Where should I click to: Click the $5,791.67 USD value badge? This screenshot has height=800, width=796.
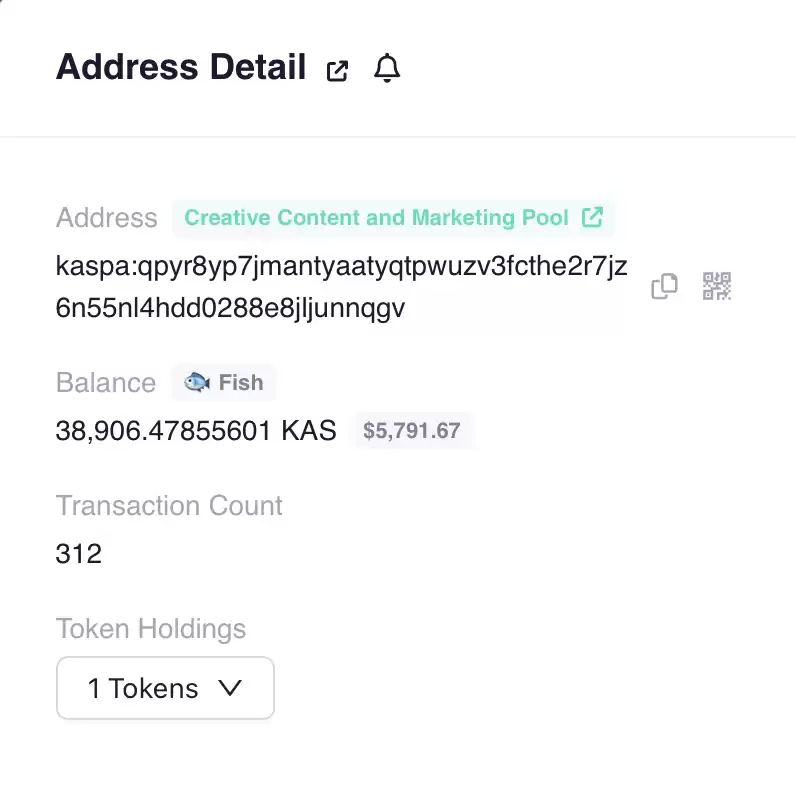point(412,431)
